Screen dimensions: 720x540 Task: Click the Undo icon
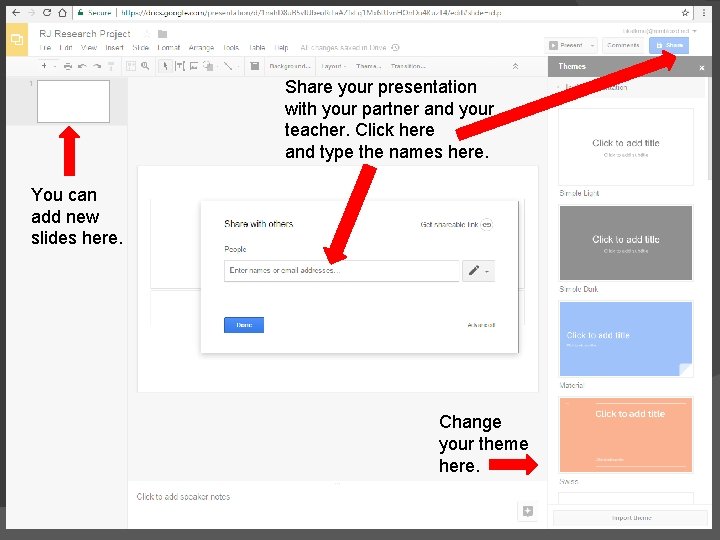tap(82, 67)
